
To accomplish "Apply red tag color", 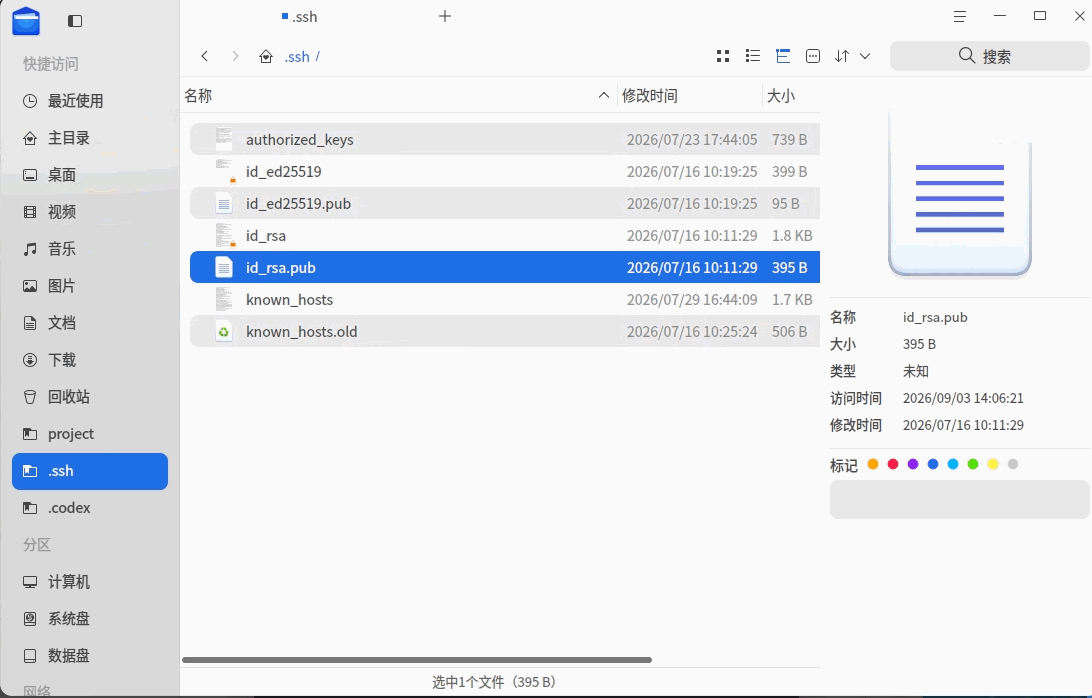I will [x=893, y=464].
